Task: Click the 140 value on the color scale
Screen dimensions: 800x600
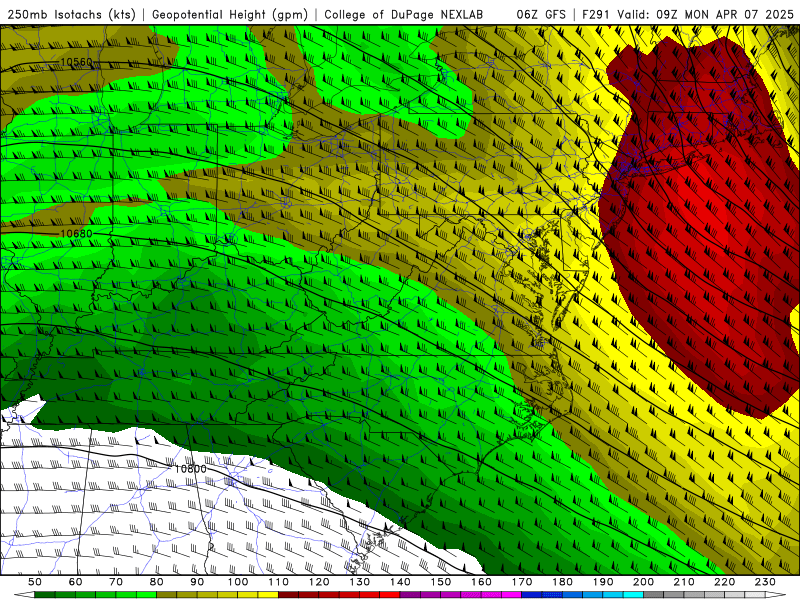Action: 401,582
